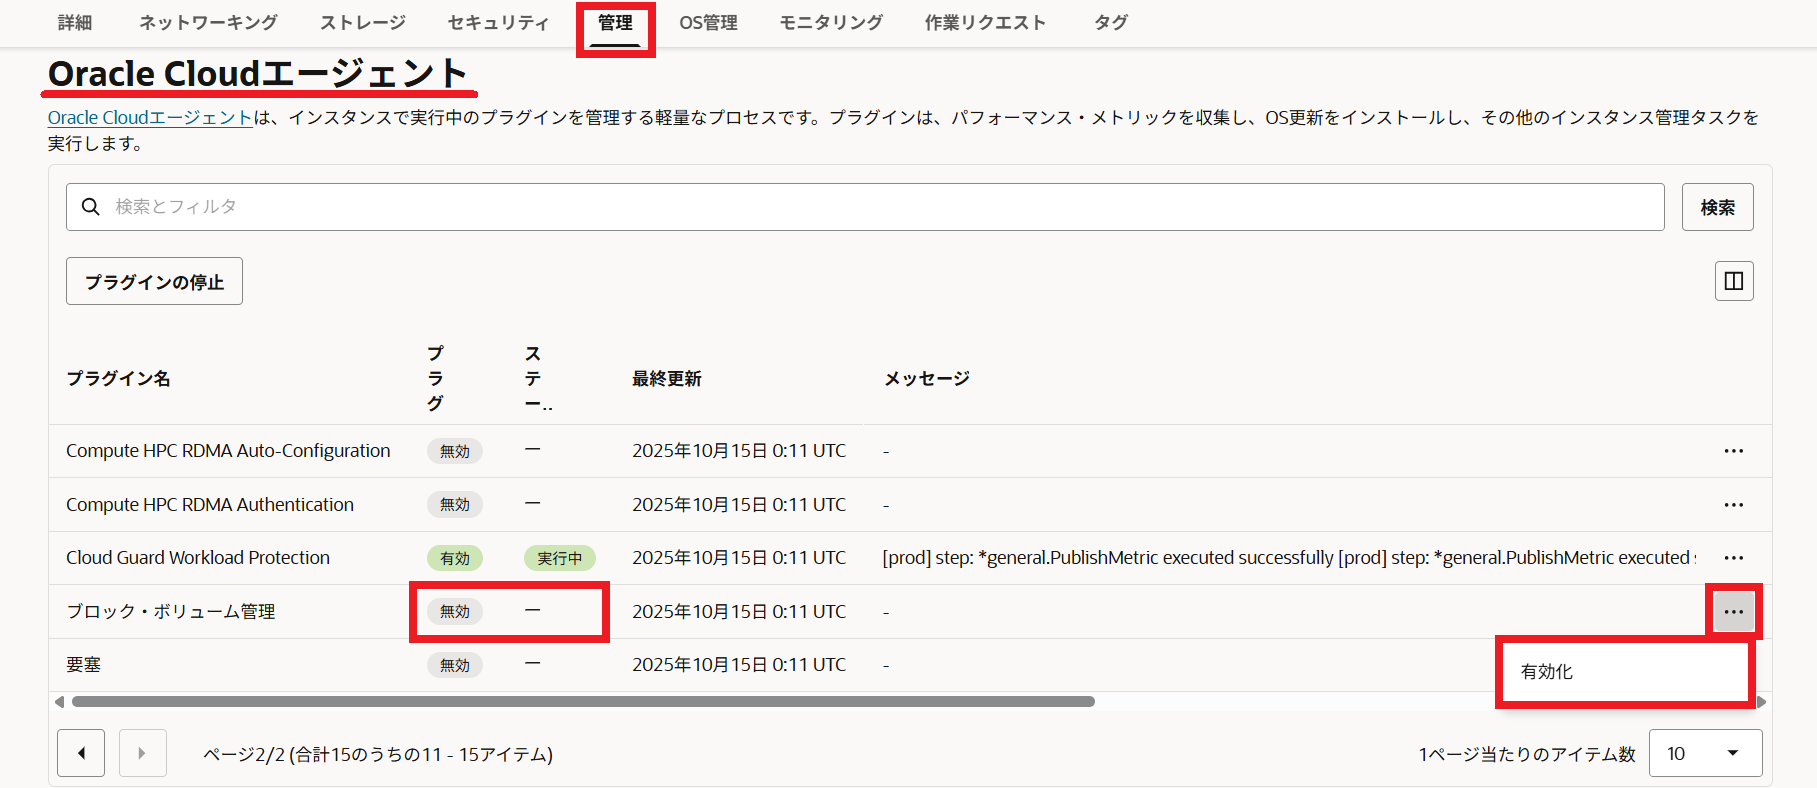Open actions menu for Cloud Guard Workload Protection

(x=1733, y=558)
